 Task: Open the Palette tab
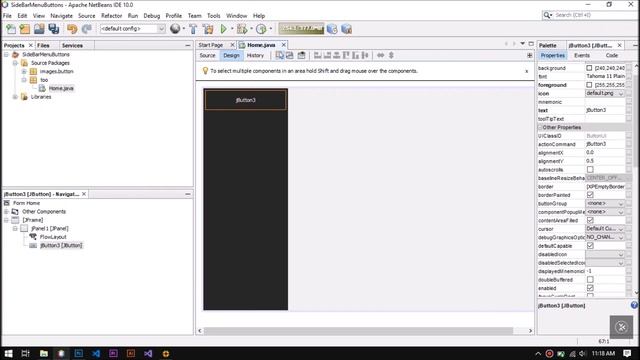tap(548, 45)
